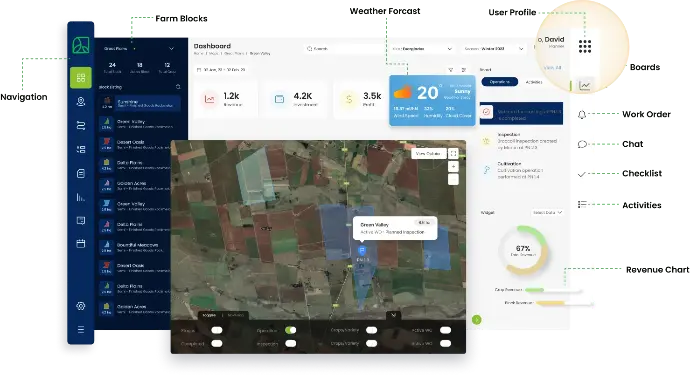Click the search icon beside Block Listing
The width and height of the screenshot is (690, 375).
click(x=178, y=87)
